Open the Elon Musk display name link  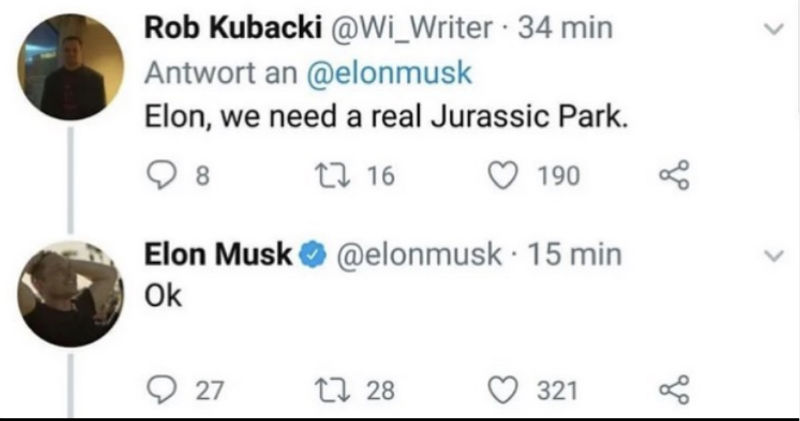pyautogui.click(x=218, y=255)
